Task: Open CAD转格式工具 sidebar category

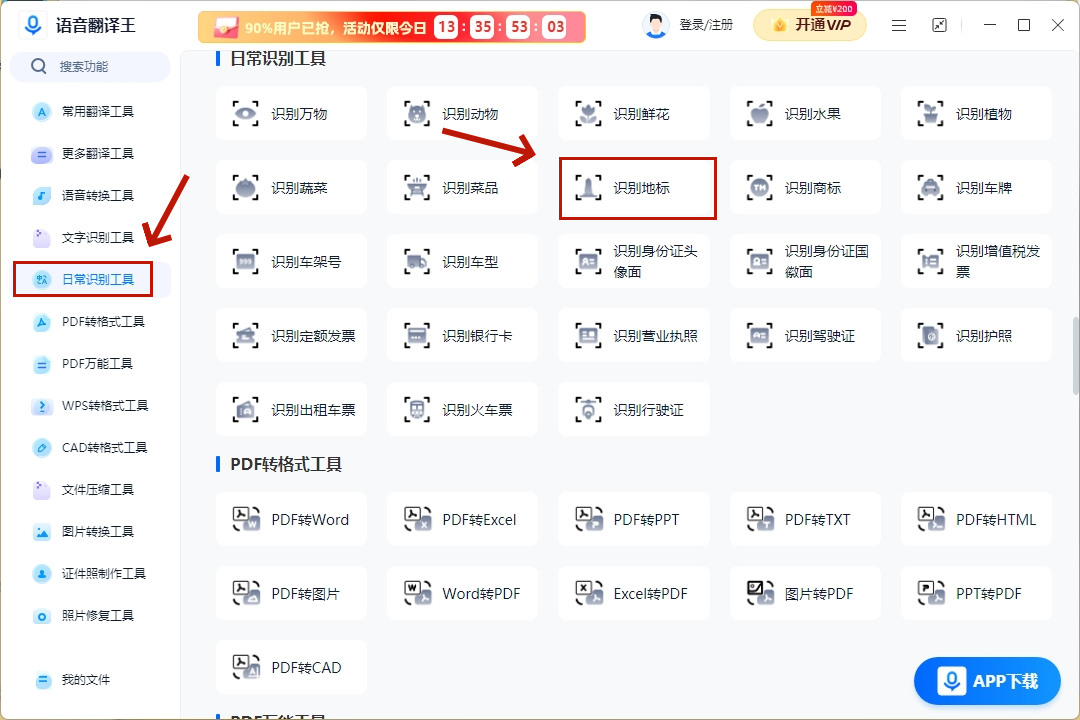Action: click(90, 448)
